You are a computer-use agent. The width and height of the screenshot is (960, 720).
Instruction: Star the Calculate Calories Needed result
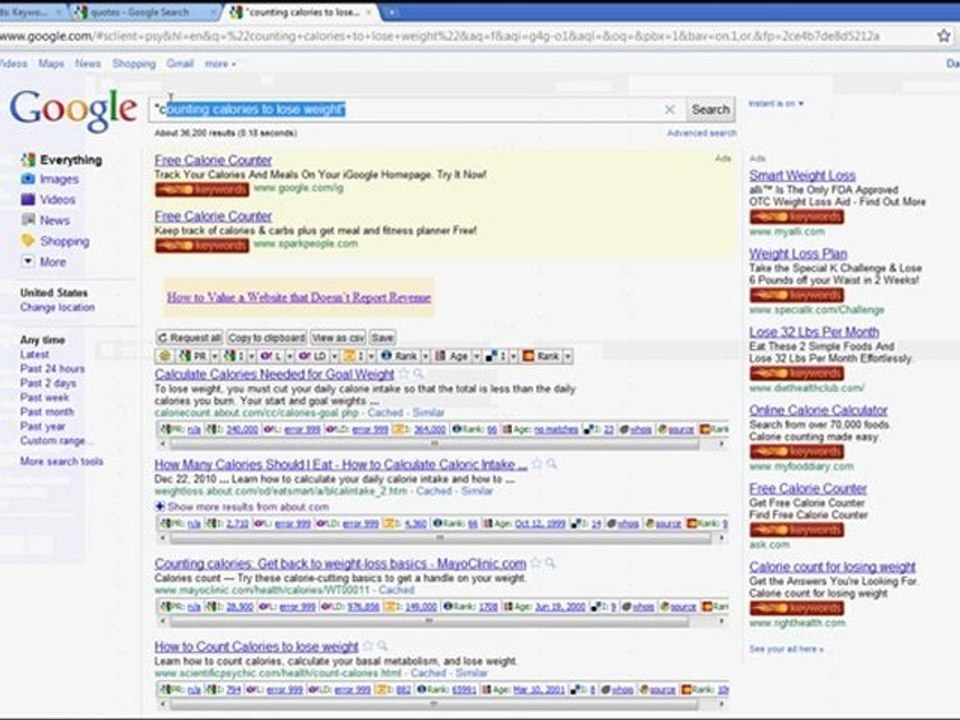click(404, 373)
